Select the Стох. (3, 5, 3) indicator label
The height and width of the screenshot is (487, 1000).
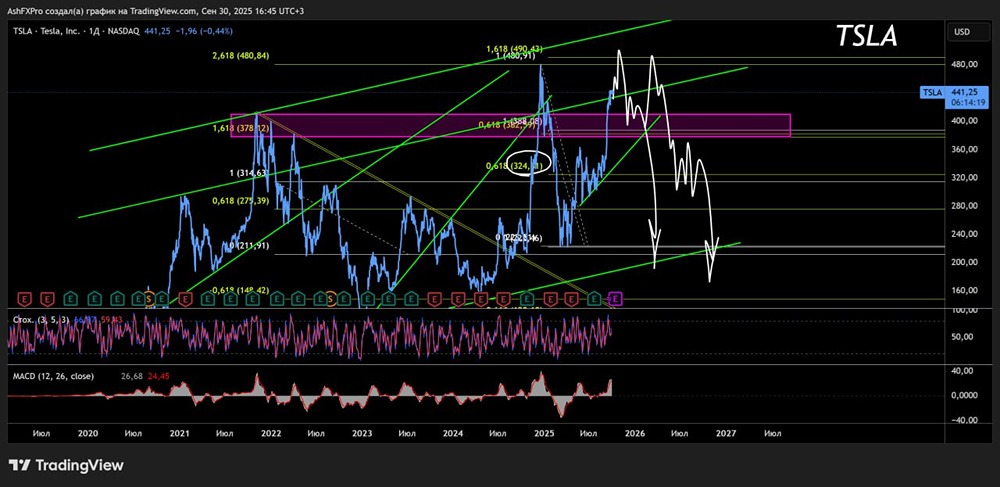pos(43,319)
